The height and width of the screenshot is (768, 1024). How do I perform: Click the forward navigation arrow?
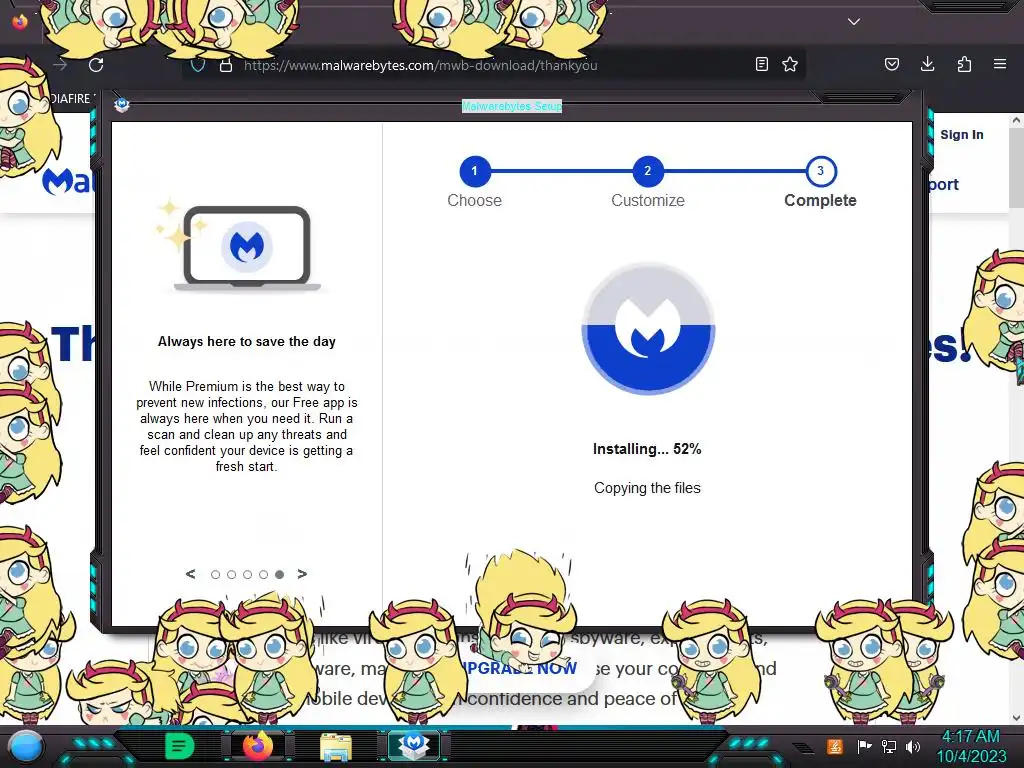coord(60,65)
